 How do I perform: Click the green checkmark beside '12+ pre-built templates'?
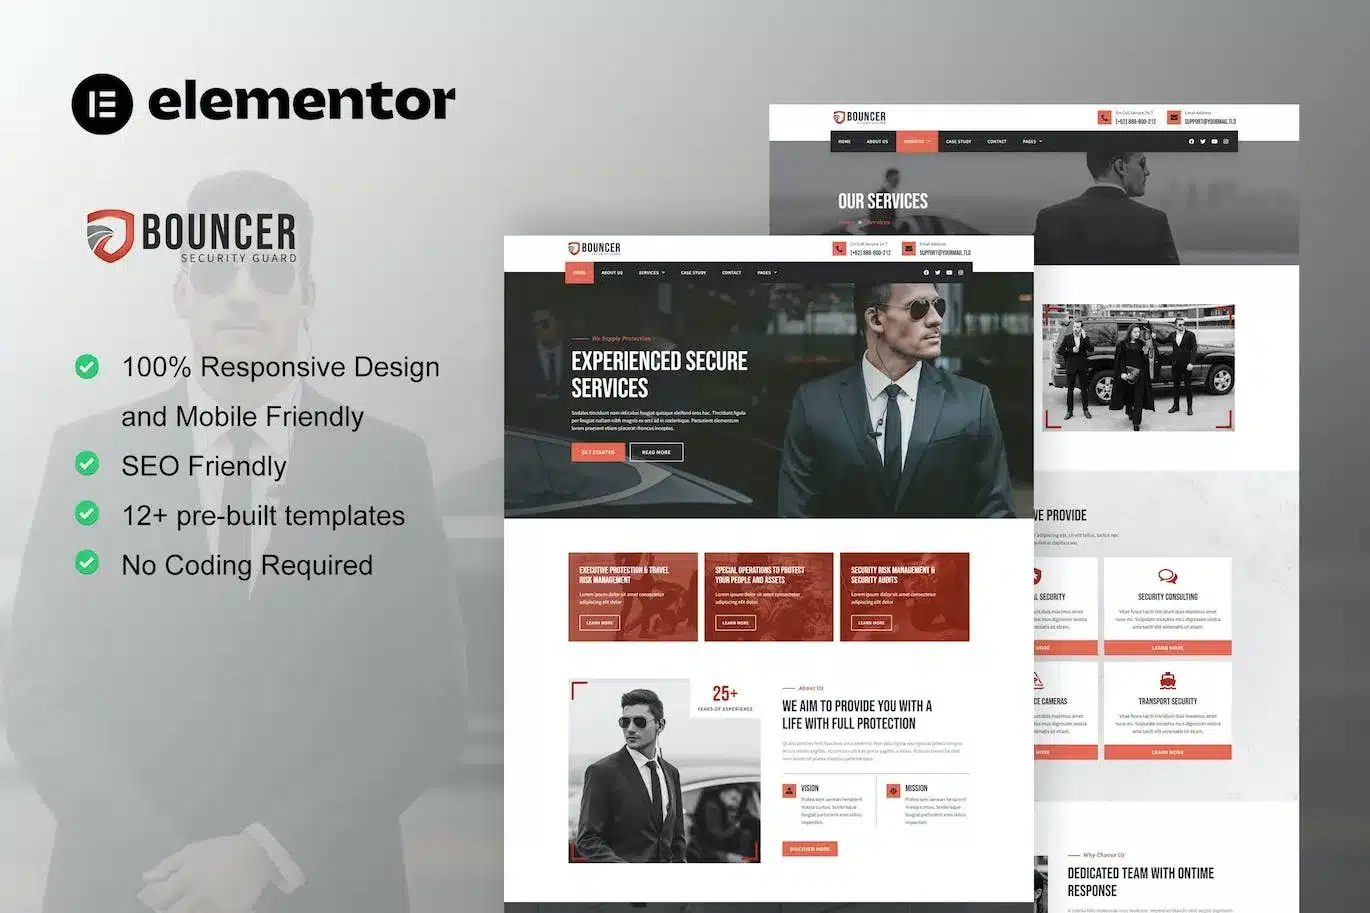[x=87, y=513]
